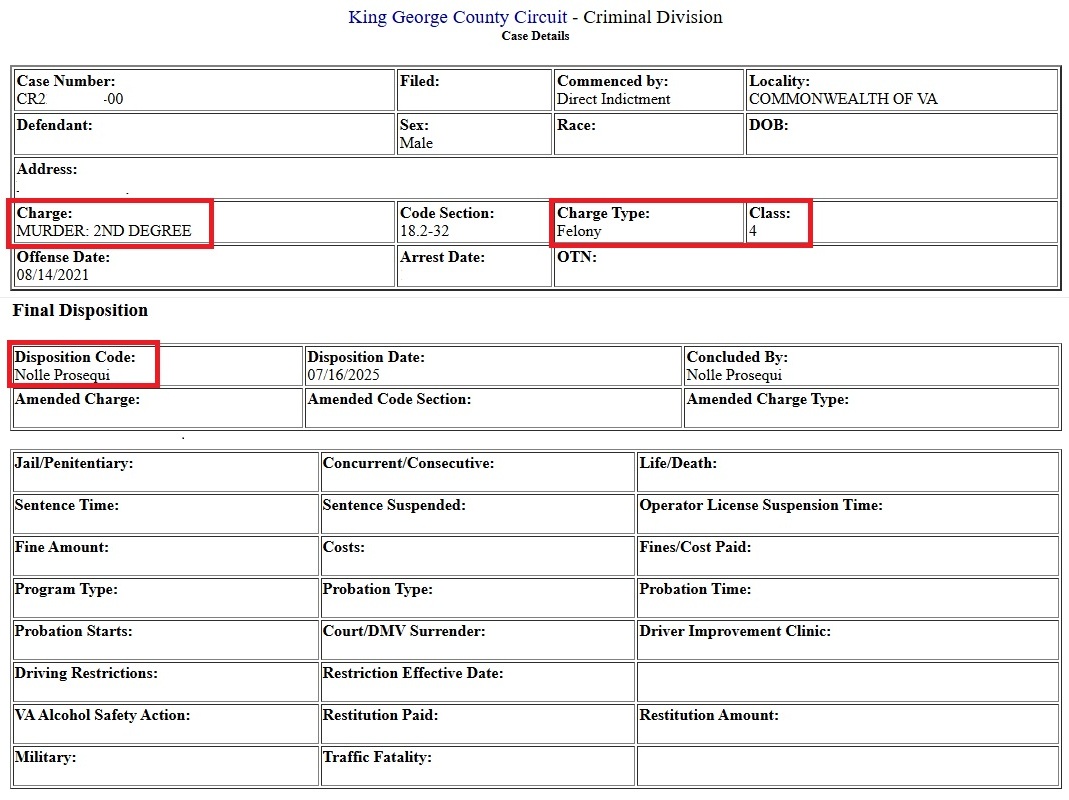Image resolution: width=1069 pixels, height=800 pixels.
Task: Click the 'Restriction Effective Date:' label
Action: pos(412,673)
